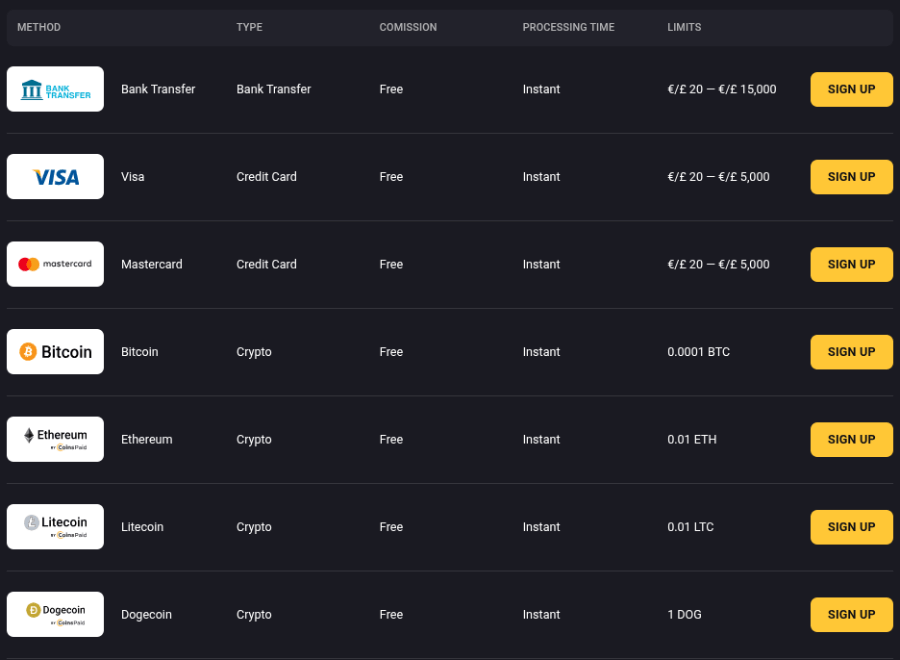This screenshot has height=660, width=900.
Task: Click the COMISSION column header
Action: [x=408, y=27]
